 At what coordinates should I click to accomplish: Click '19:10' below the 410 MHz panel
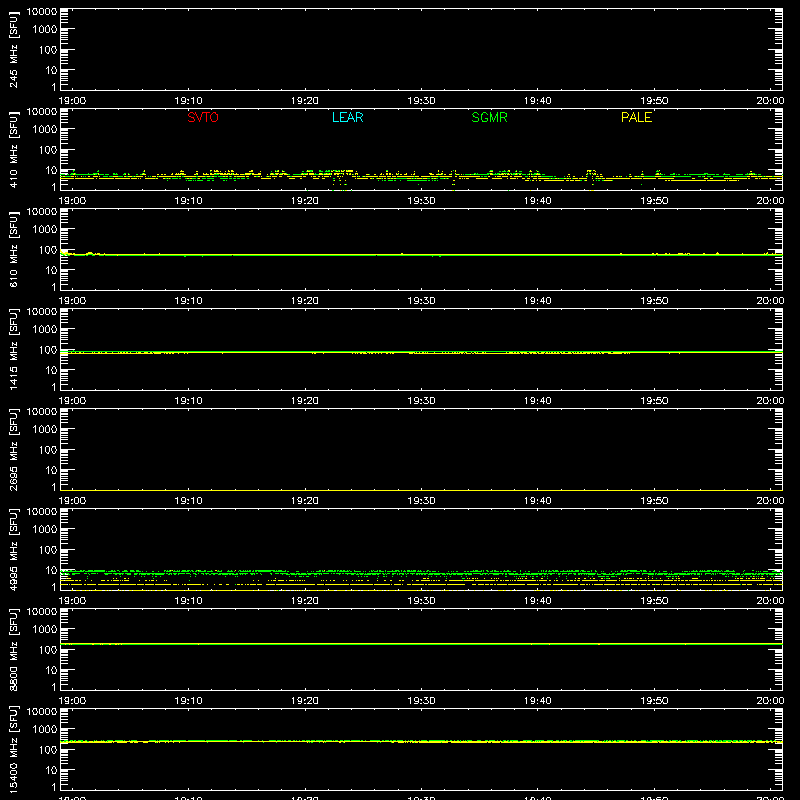[188, 201]
